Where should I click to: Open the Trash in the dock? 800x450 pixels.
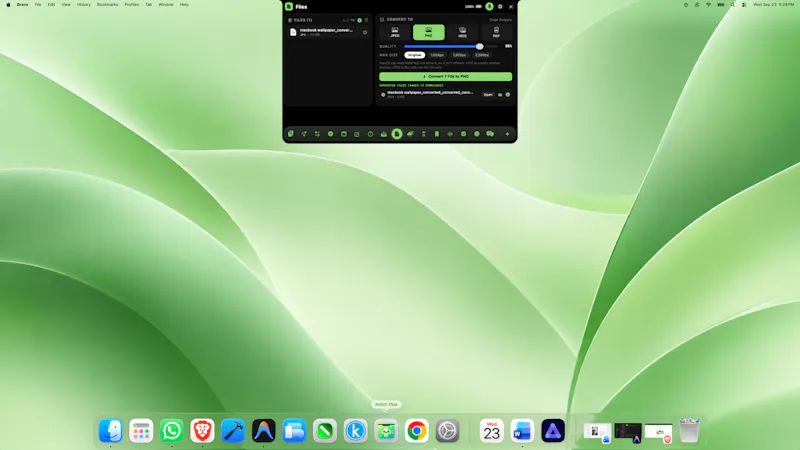click(689, 431)
